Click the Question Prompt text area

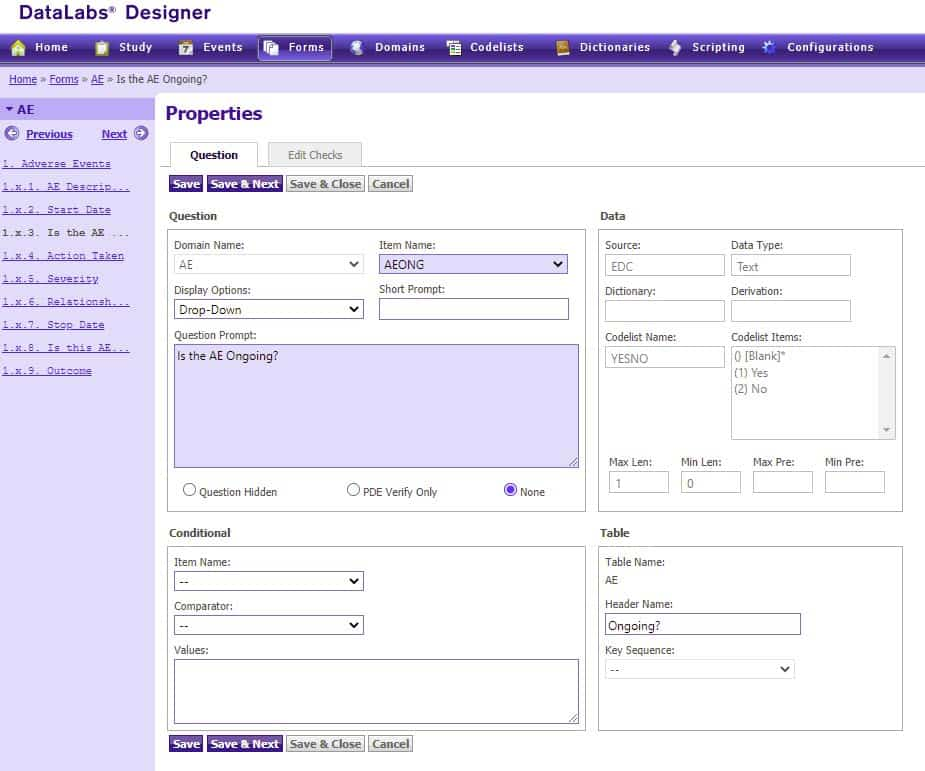(x=376, y=406)
